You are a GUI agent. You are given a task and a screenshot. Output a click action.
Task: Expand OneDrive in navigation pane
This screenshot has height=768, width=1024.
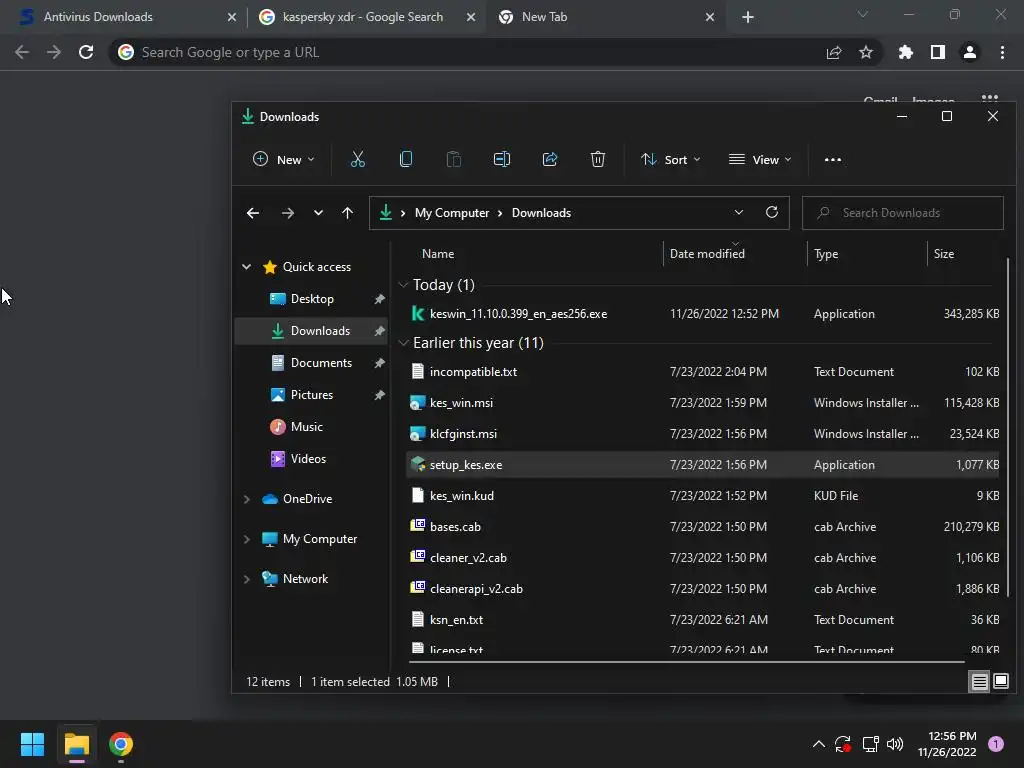pos(246,499)
